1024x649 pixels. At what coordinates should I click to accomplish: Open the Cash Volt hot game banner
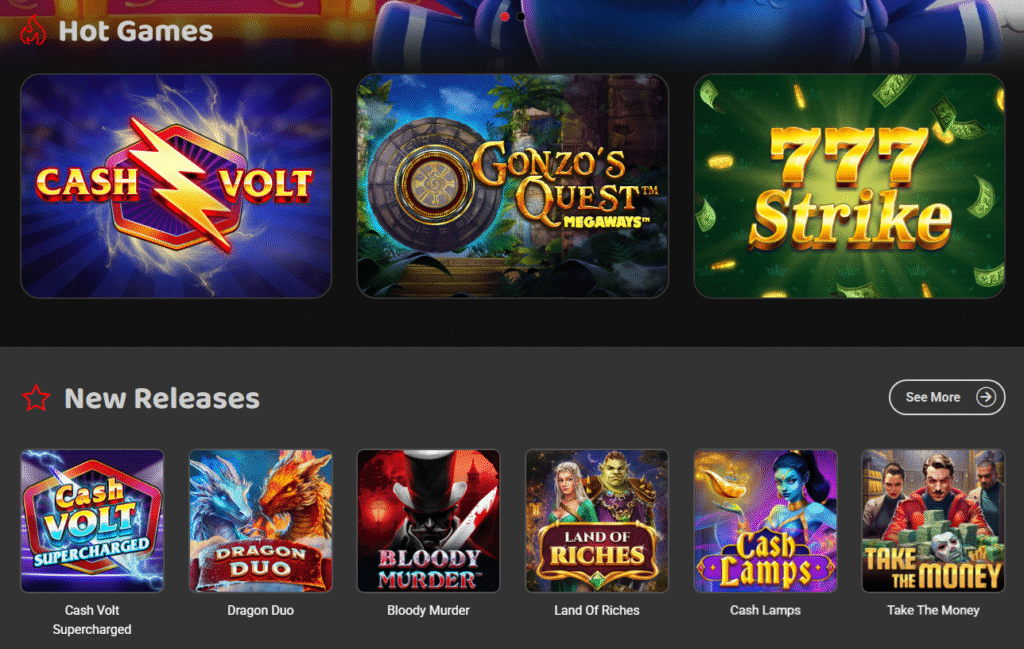(176, 186)
